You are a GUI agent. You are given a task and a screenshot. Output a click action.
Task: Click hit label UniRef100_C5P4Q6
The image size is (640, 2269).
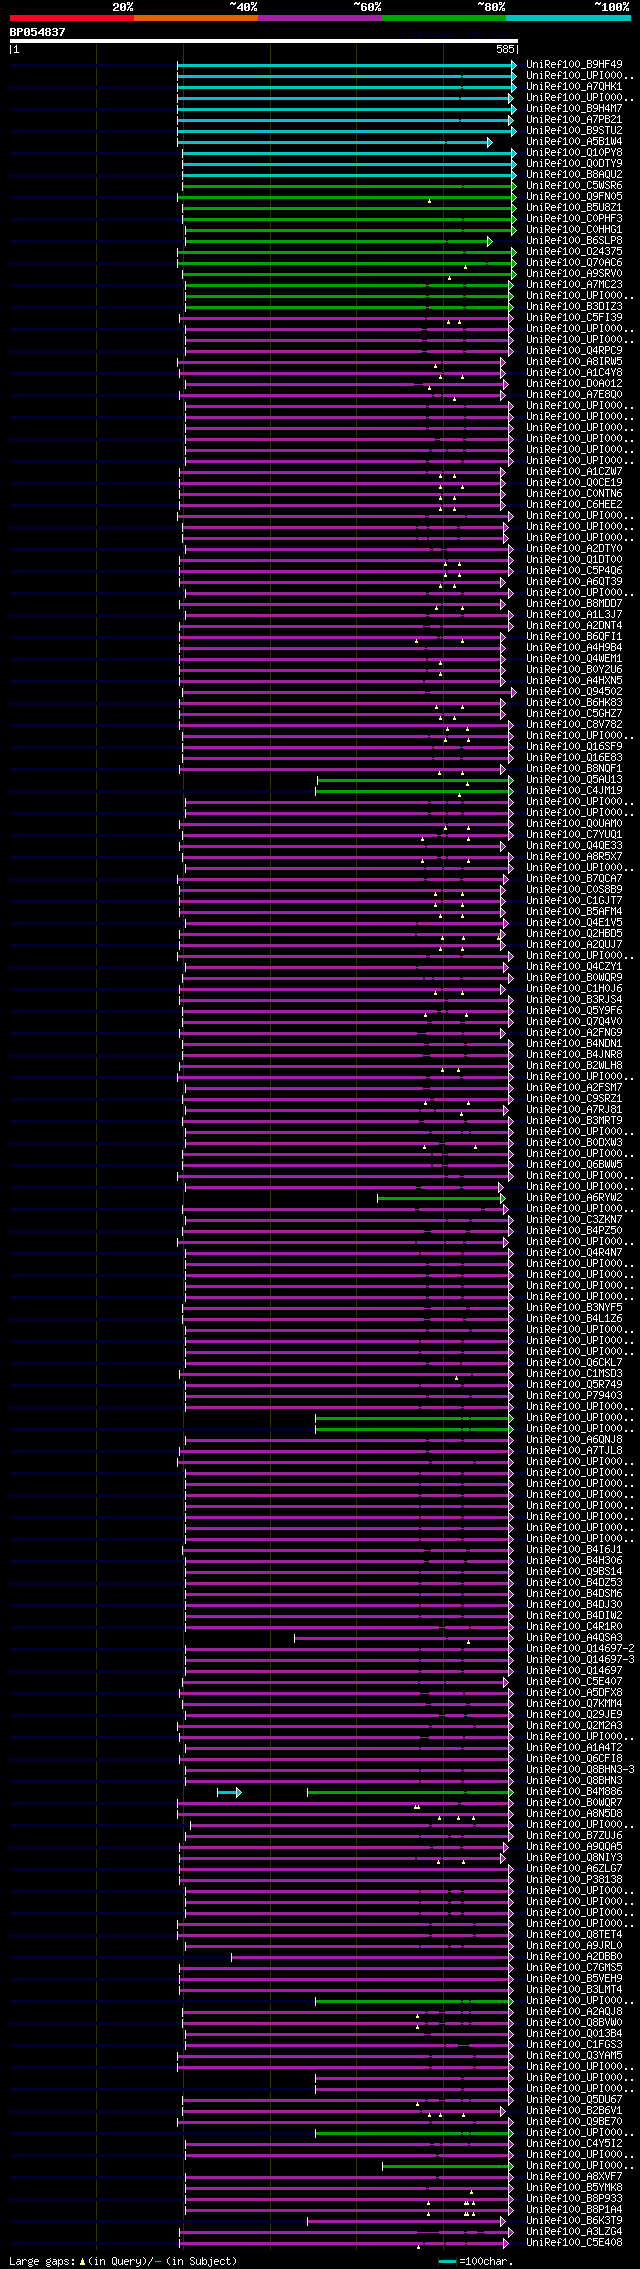[574, 570]
